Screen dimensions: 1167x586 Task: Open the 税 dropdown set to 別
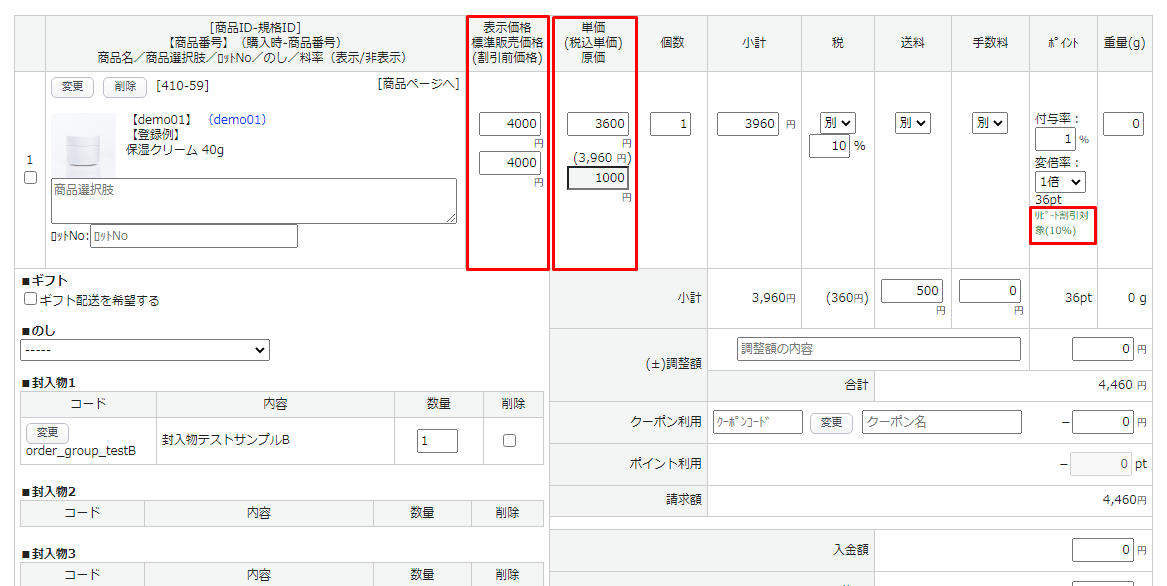[838, 123]
